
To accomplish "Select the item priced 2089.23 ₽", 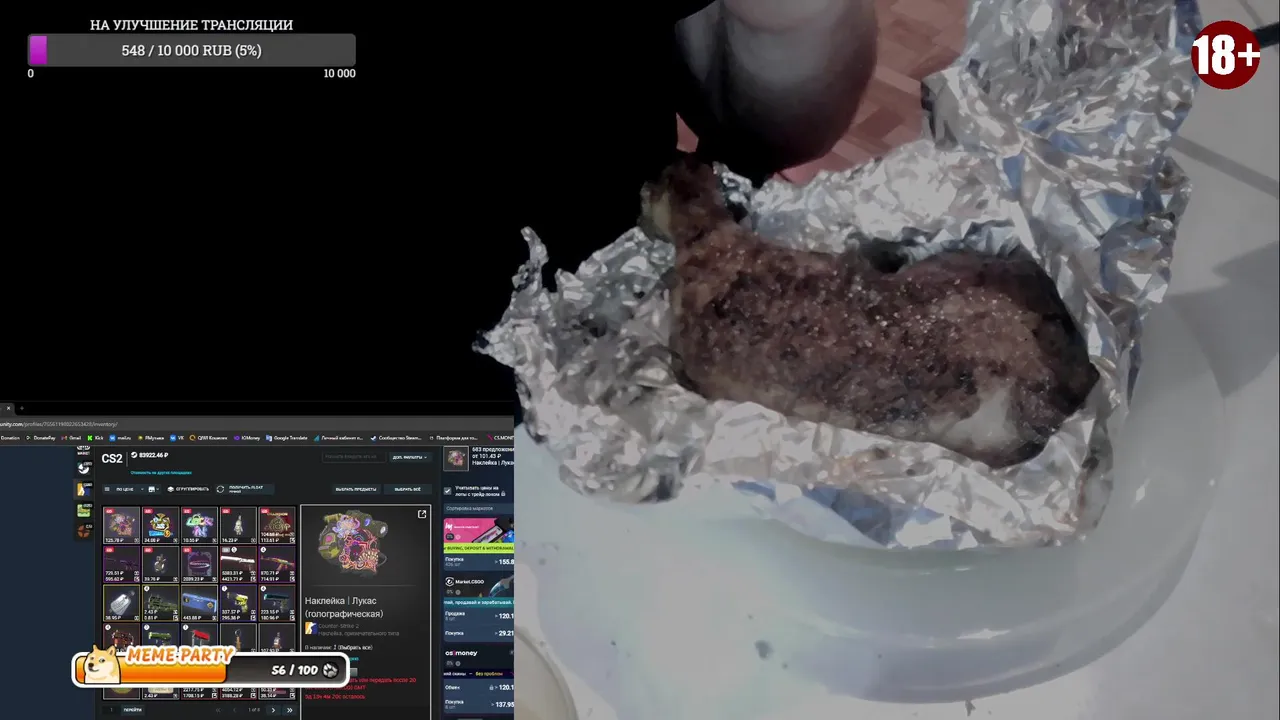I will coord(199,564).
